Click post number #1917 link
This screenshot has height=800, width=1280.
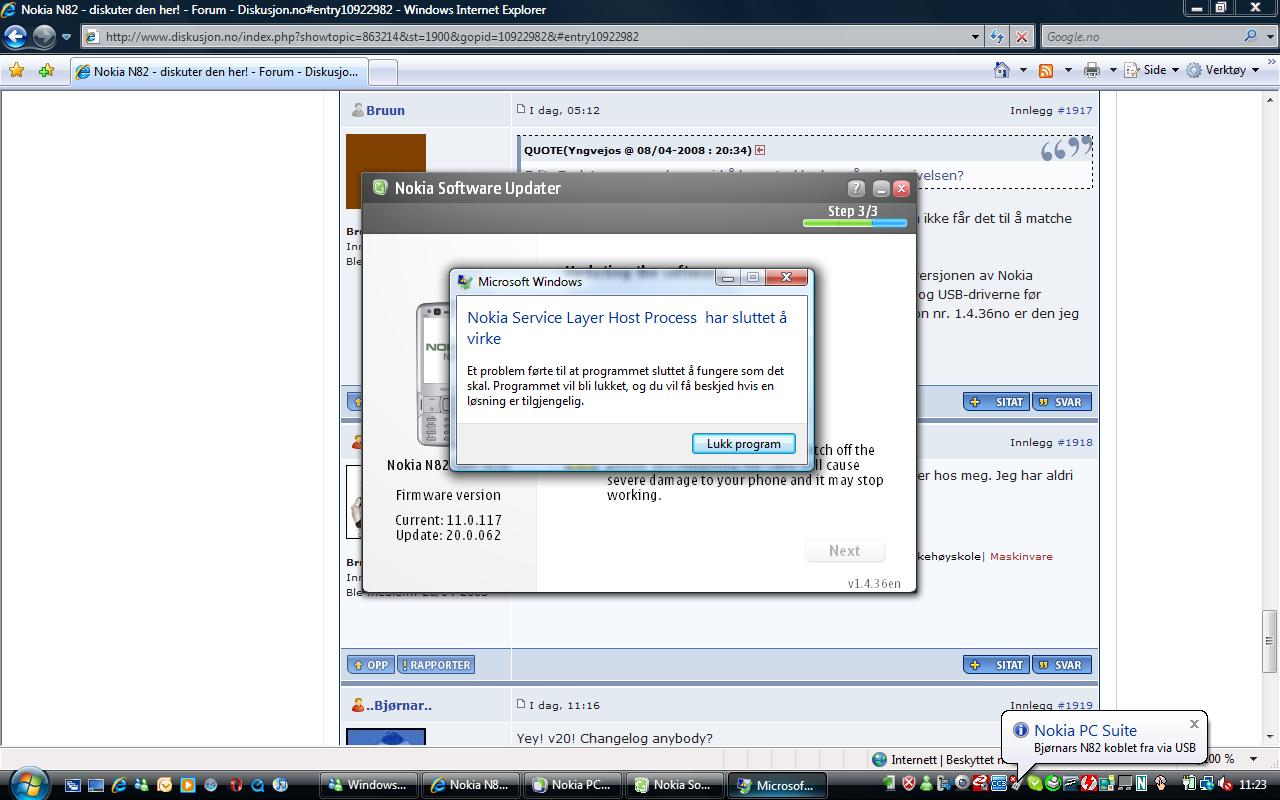point(1075,110)
